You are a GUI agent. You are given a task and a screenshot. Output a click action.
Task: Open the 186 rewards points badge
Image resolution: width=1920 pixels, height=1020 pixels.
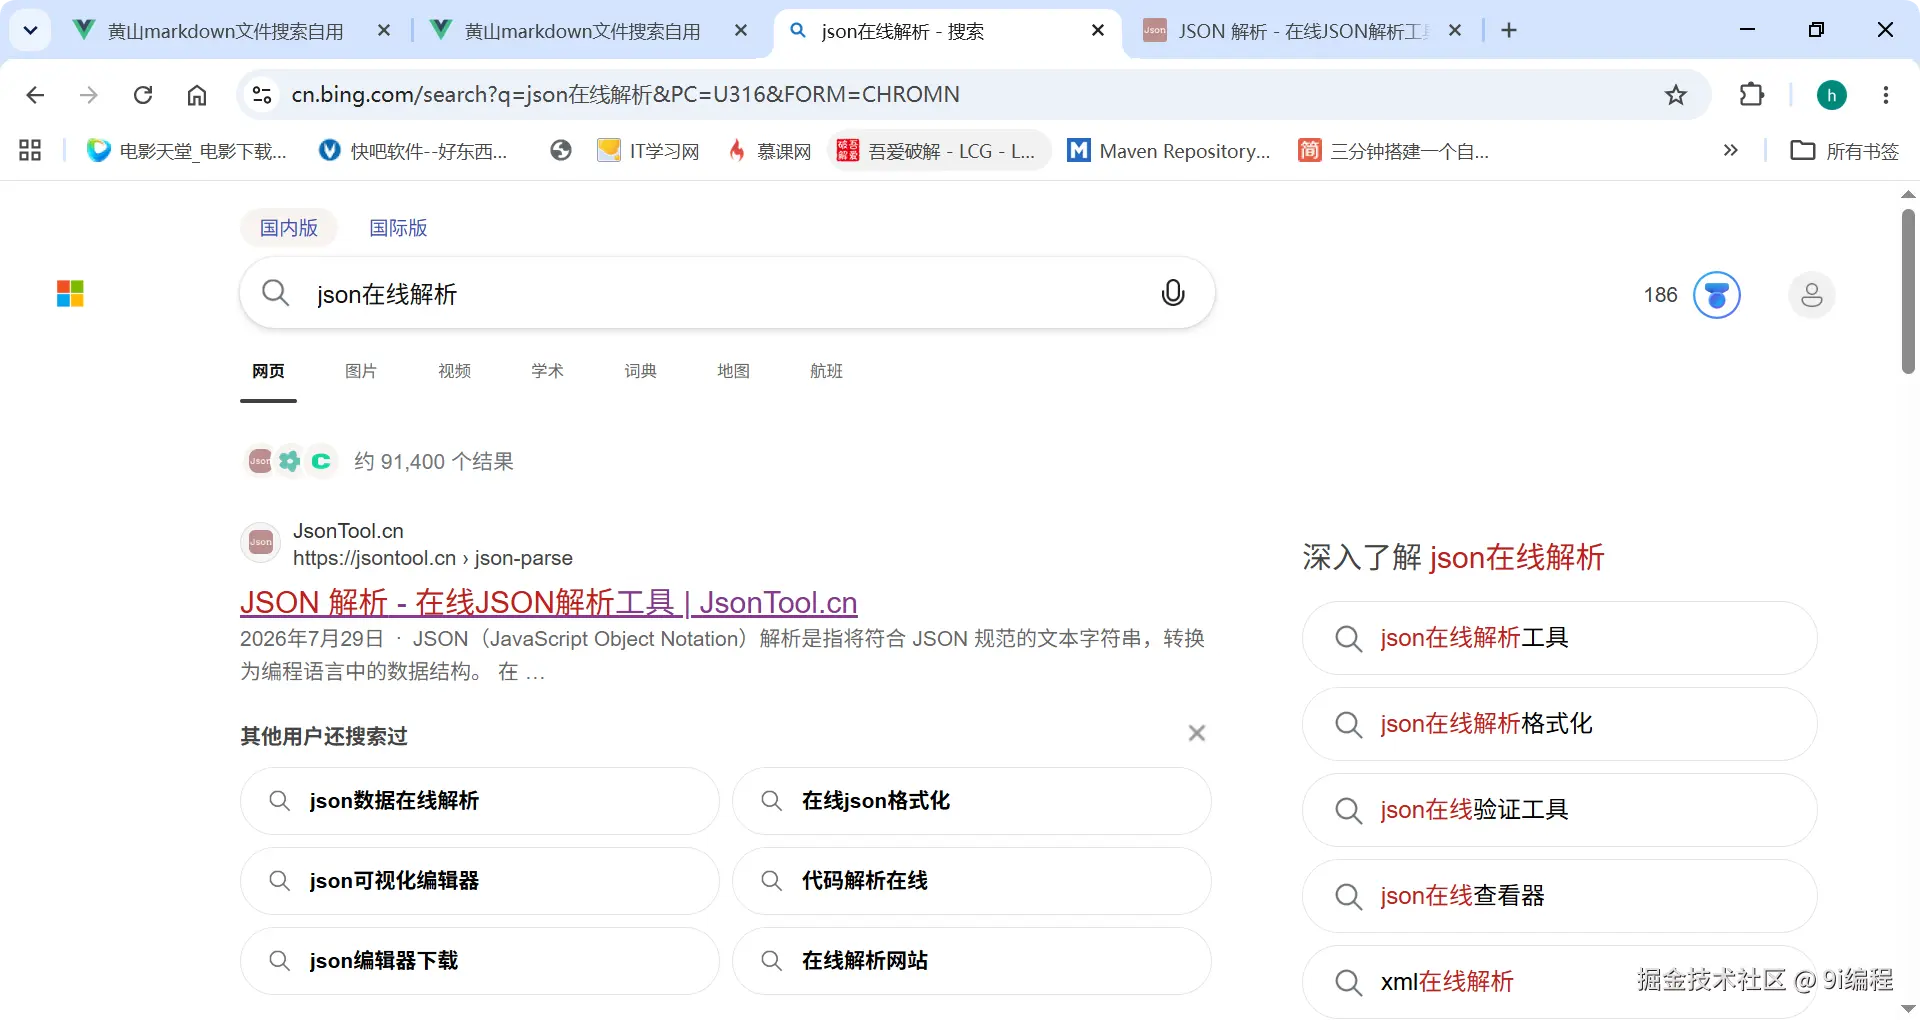1691,295
